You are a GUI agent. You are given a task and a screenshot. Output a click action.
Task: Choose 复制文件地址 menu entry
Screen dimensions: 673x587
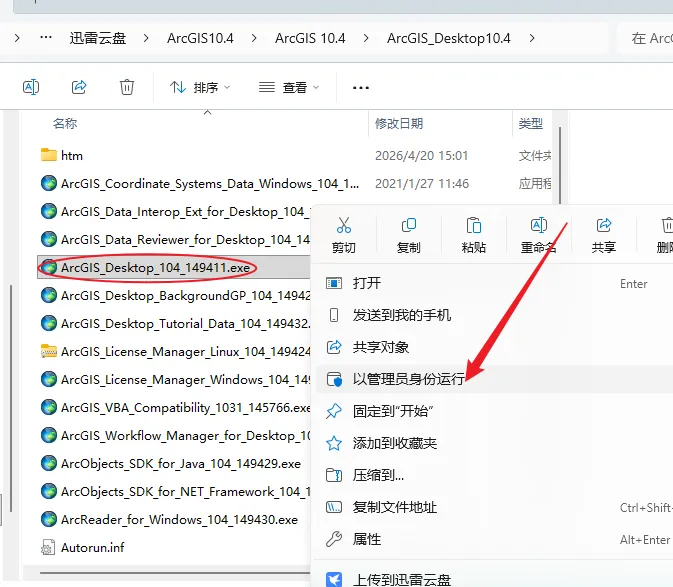[494, 507]
